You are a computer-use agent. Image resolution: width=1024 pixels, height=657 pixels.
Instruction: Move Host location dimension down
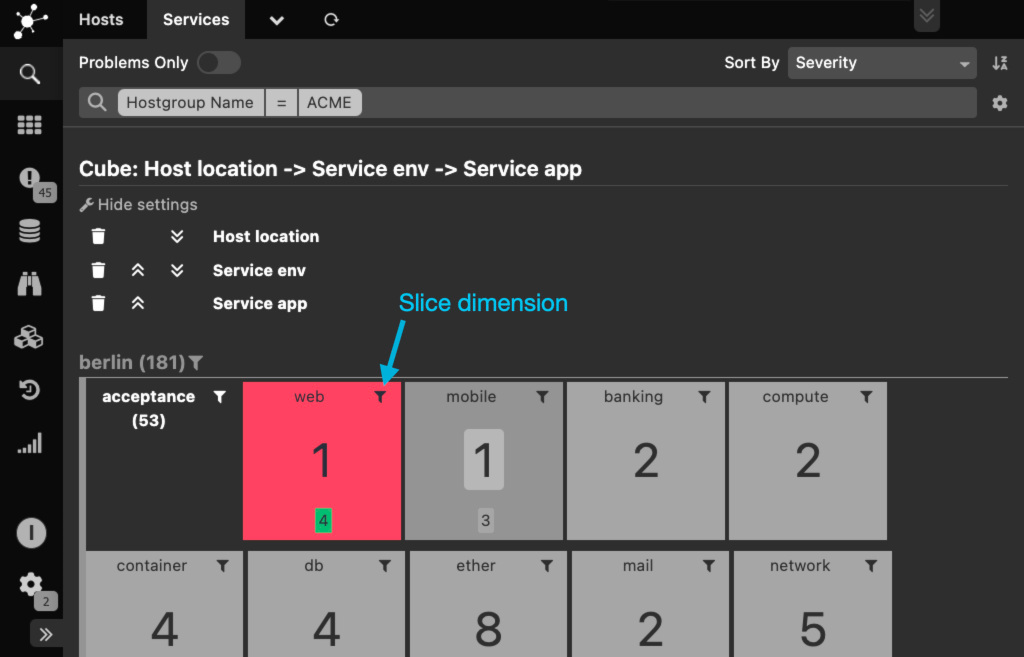tap(177, 236)
